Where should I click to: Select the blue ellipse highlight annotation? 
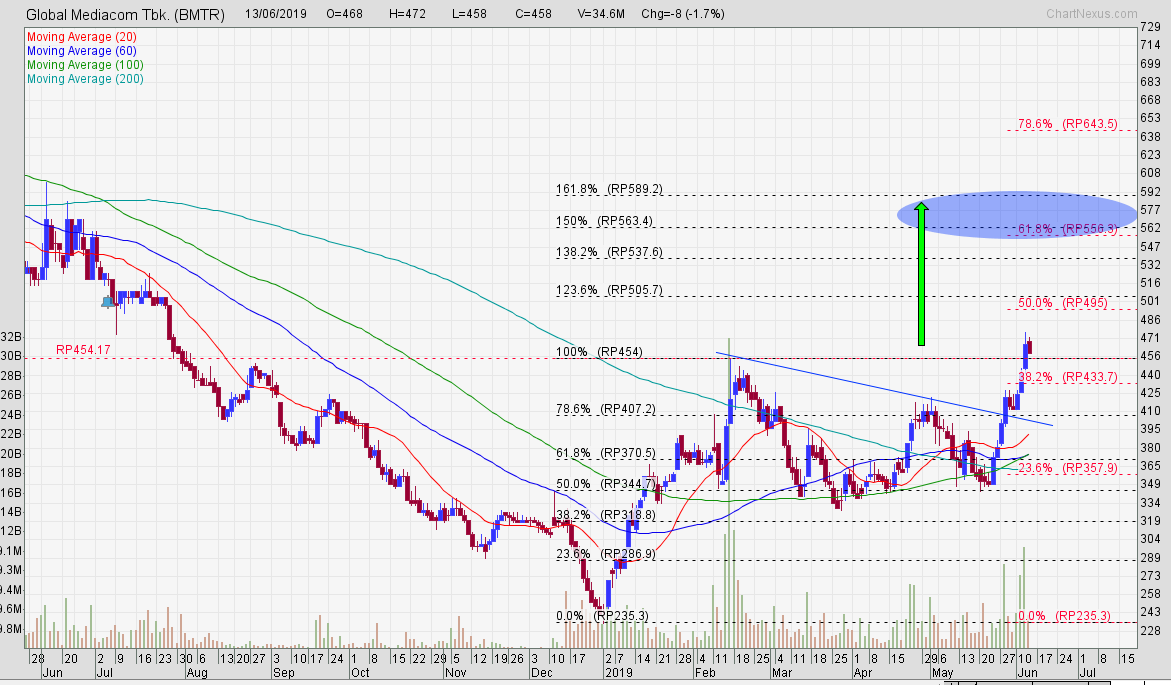click(1015, 212)
